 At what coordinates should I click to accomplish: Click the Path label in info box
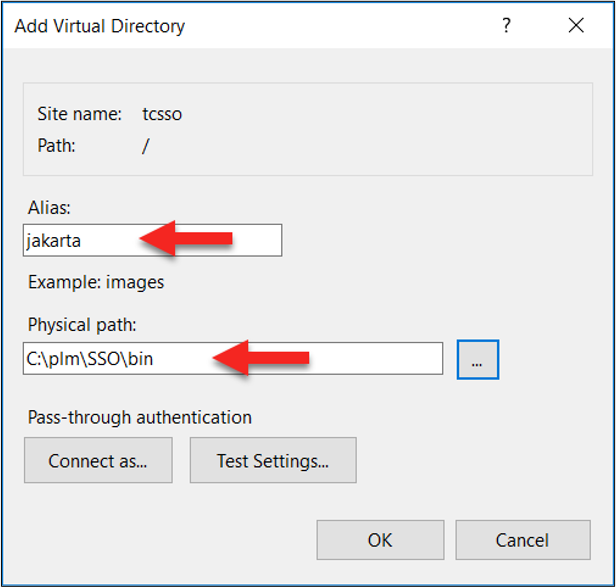click(57, 146)
